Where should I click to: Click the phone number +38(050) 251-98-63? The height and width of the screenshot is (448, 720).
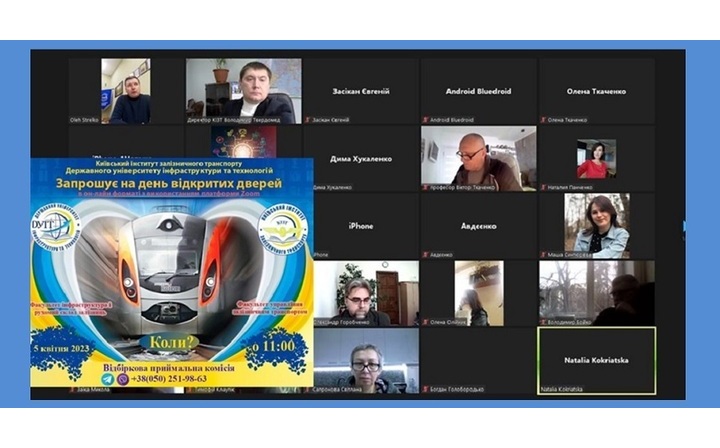[169, 379]
